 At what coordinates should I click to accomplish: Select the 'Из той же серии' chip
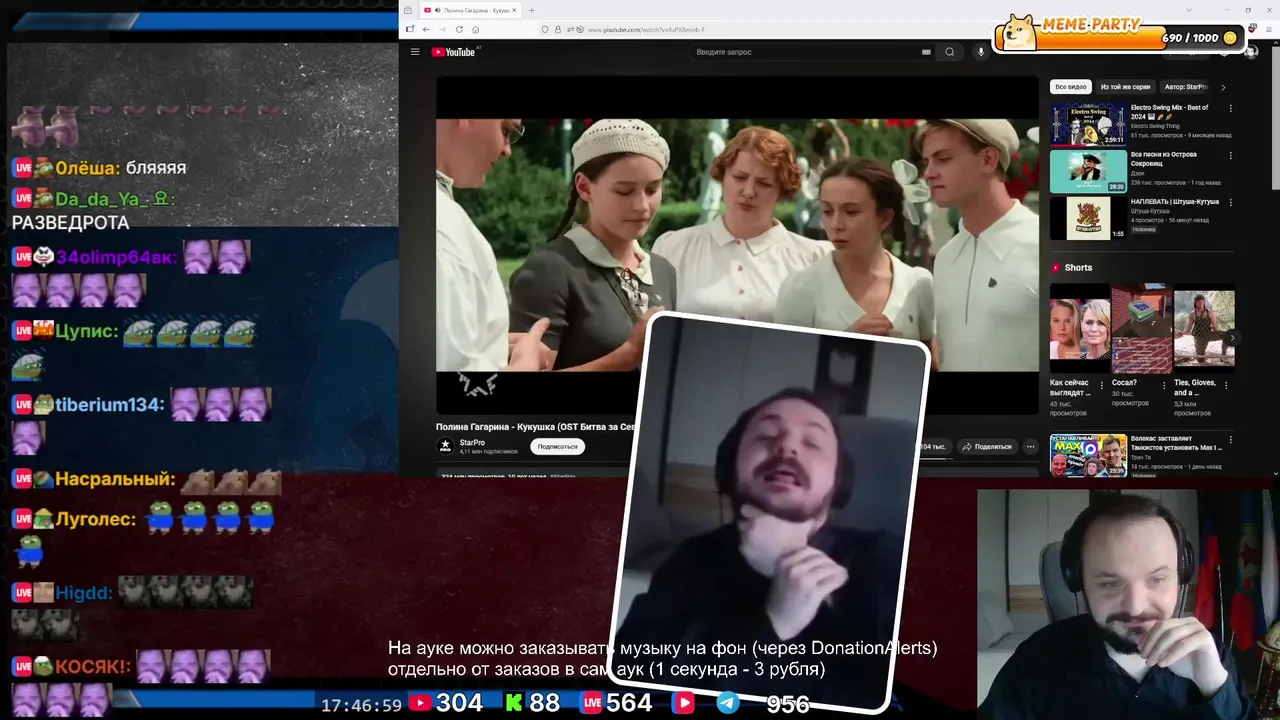click(1125, 87)
